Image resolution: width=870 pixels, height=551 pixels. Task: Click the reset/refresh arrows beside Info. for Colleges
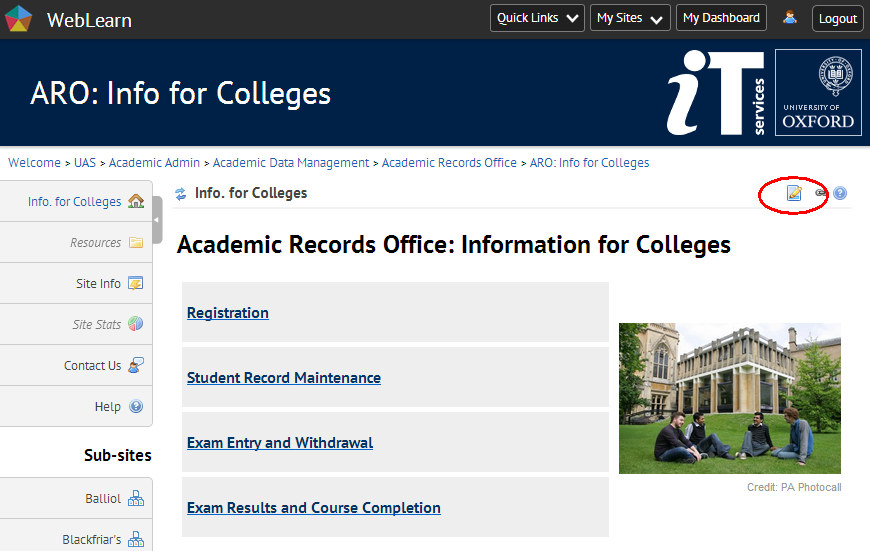click(181, 194)
